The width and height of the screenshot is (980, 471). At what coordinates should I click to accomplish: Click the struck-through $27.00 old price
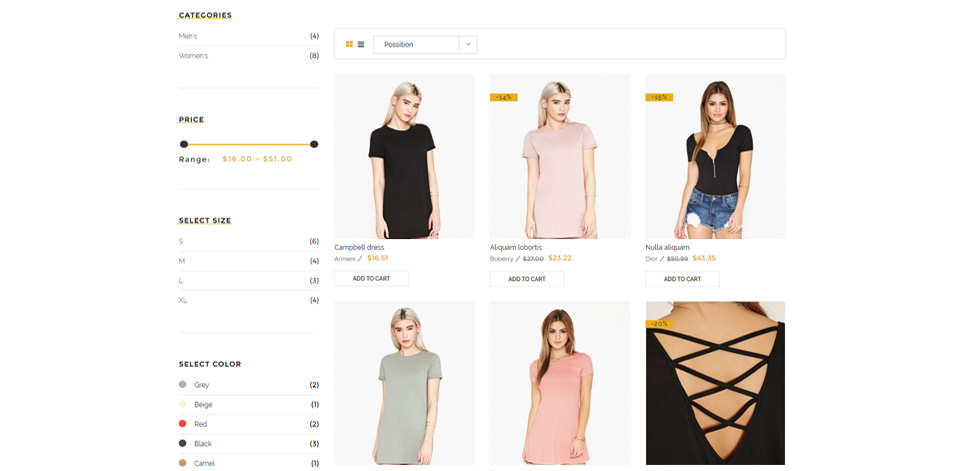coord(533,259)
